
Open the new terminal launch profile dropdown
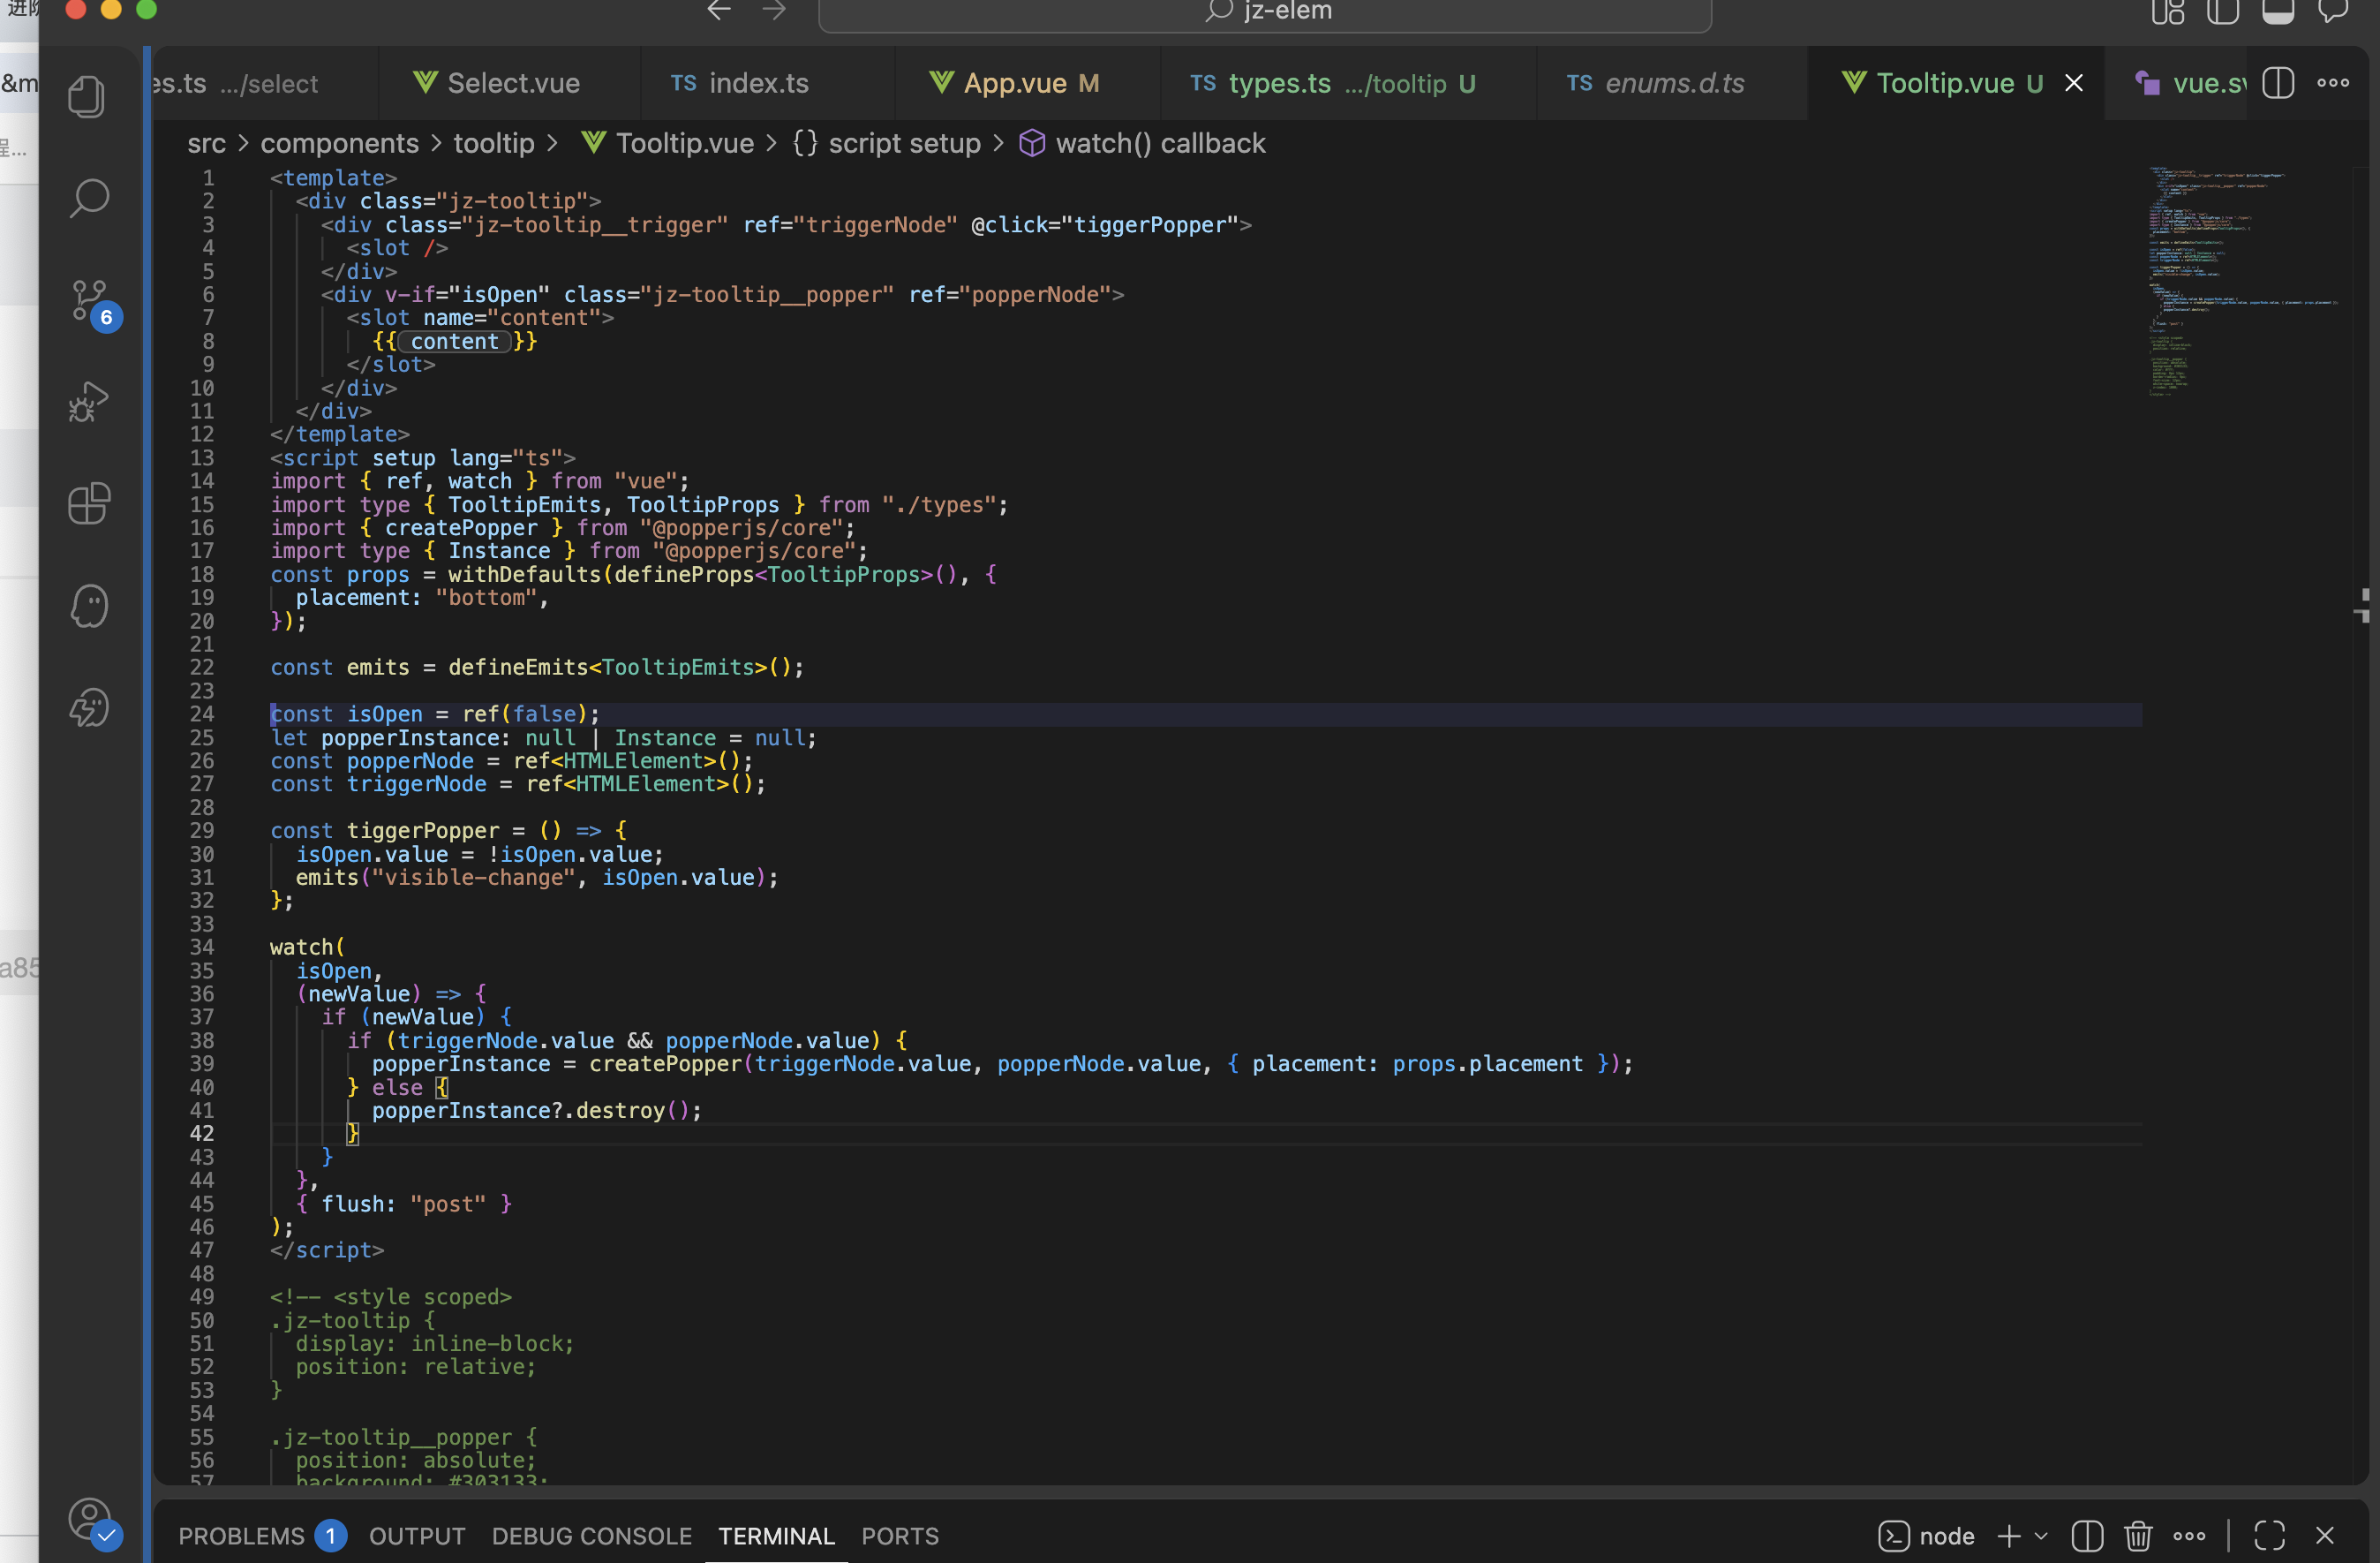pyautogui.click(x=2041, y=1536)
